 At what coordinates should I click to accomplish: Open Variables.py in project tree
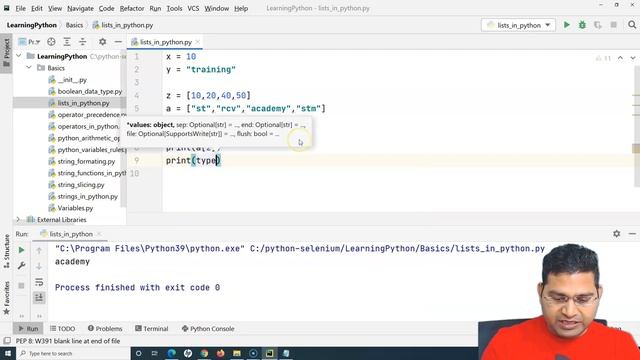pos(75,208)
